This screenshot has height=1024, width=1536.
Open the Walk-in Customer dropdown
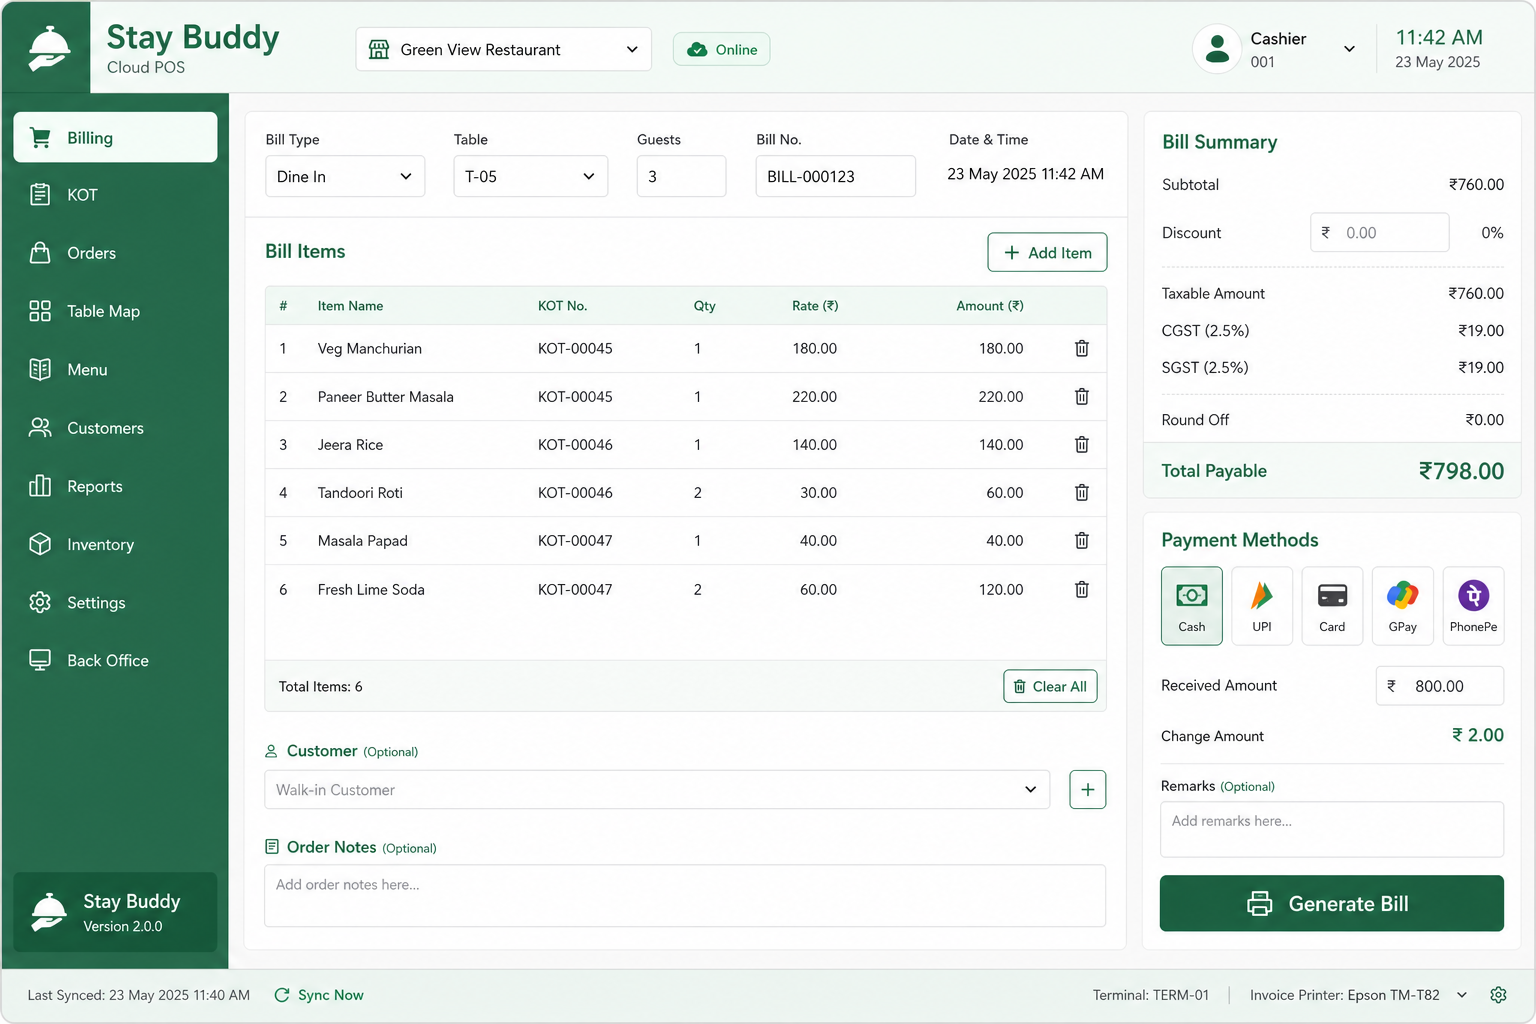tap(657, 790)
